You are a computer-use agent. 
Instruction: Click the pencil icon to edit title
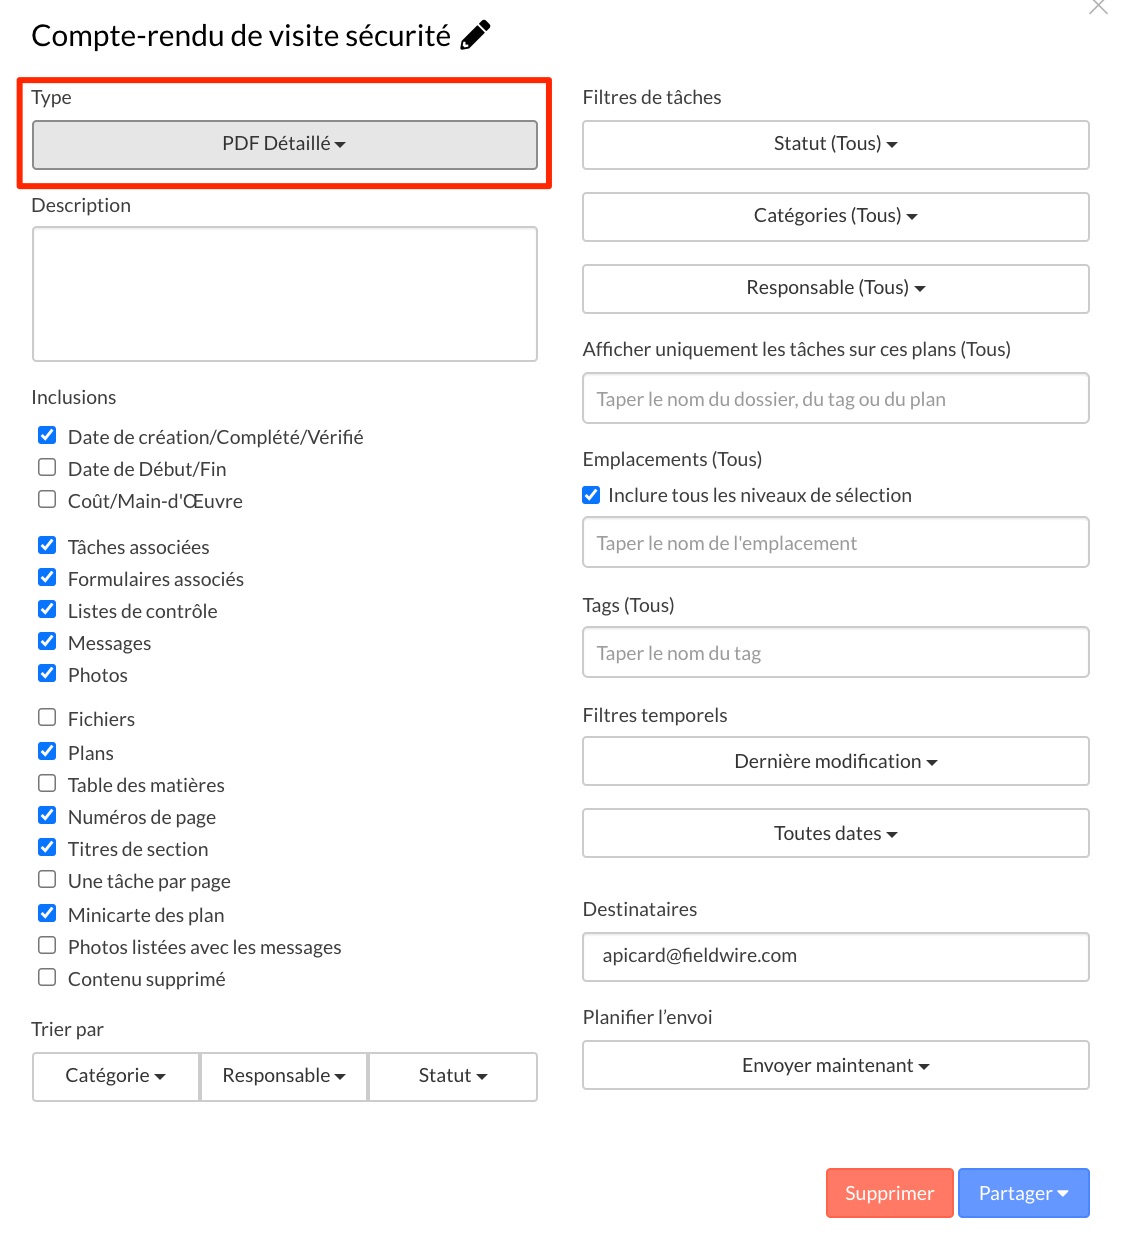[x=475, y=35]
